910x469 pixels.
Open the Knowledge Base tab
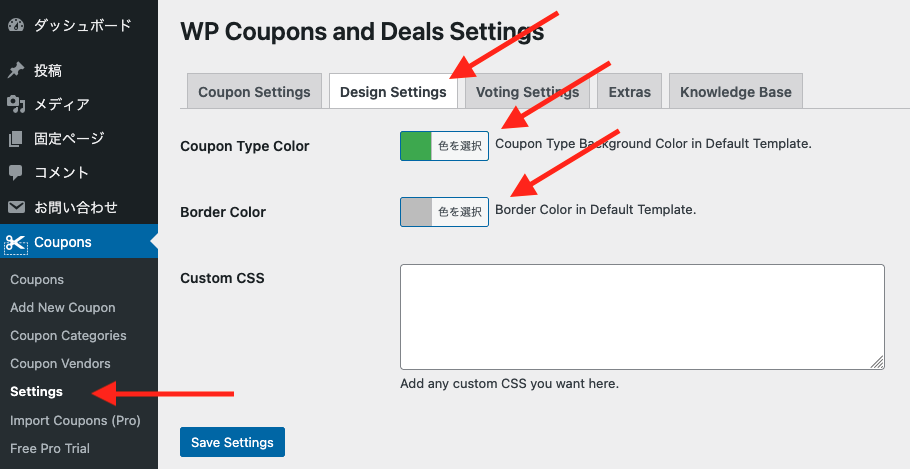(735, 91)
